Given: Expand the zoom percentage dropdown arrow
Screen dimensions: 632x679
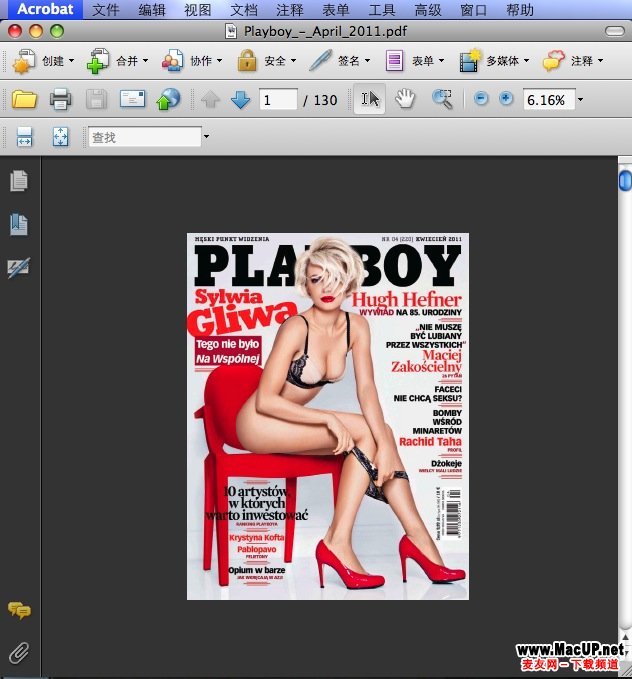Looking at the screenshot, I should 580,100.
